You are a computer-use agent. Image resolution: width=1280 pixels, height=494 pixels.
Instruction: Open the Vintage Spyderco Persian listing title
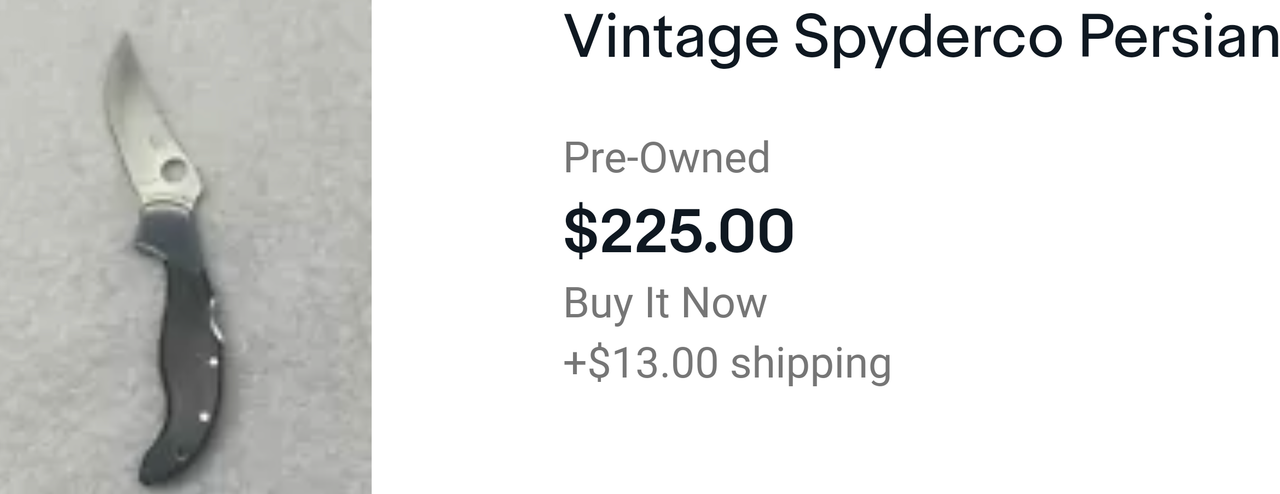(x=921, y=37)
